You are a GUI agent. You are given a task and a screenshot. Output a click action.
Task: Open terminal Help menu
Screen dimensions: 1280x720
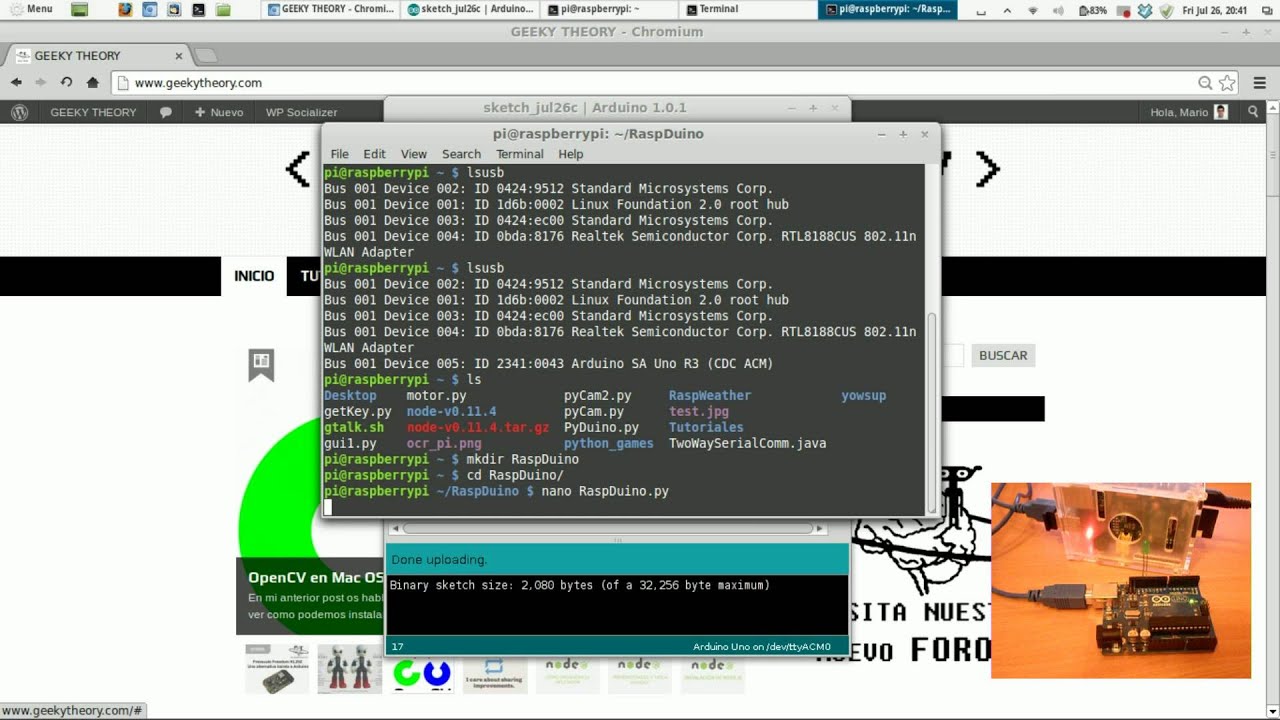pyautogui.click(x=571, y=154)
